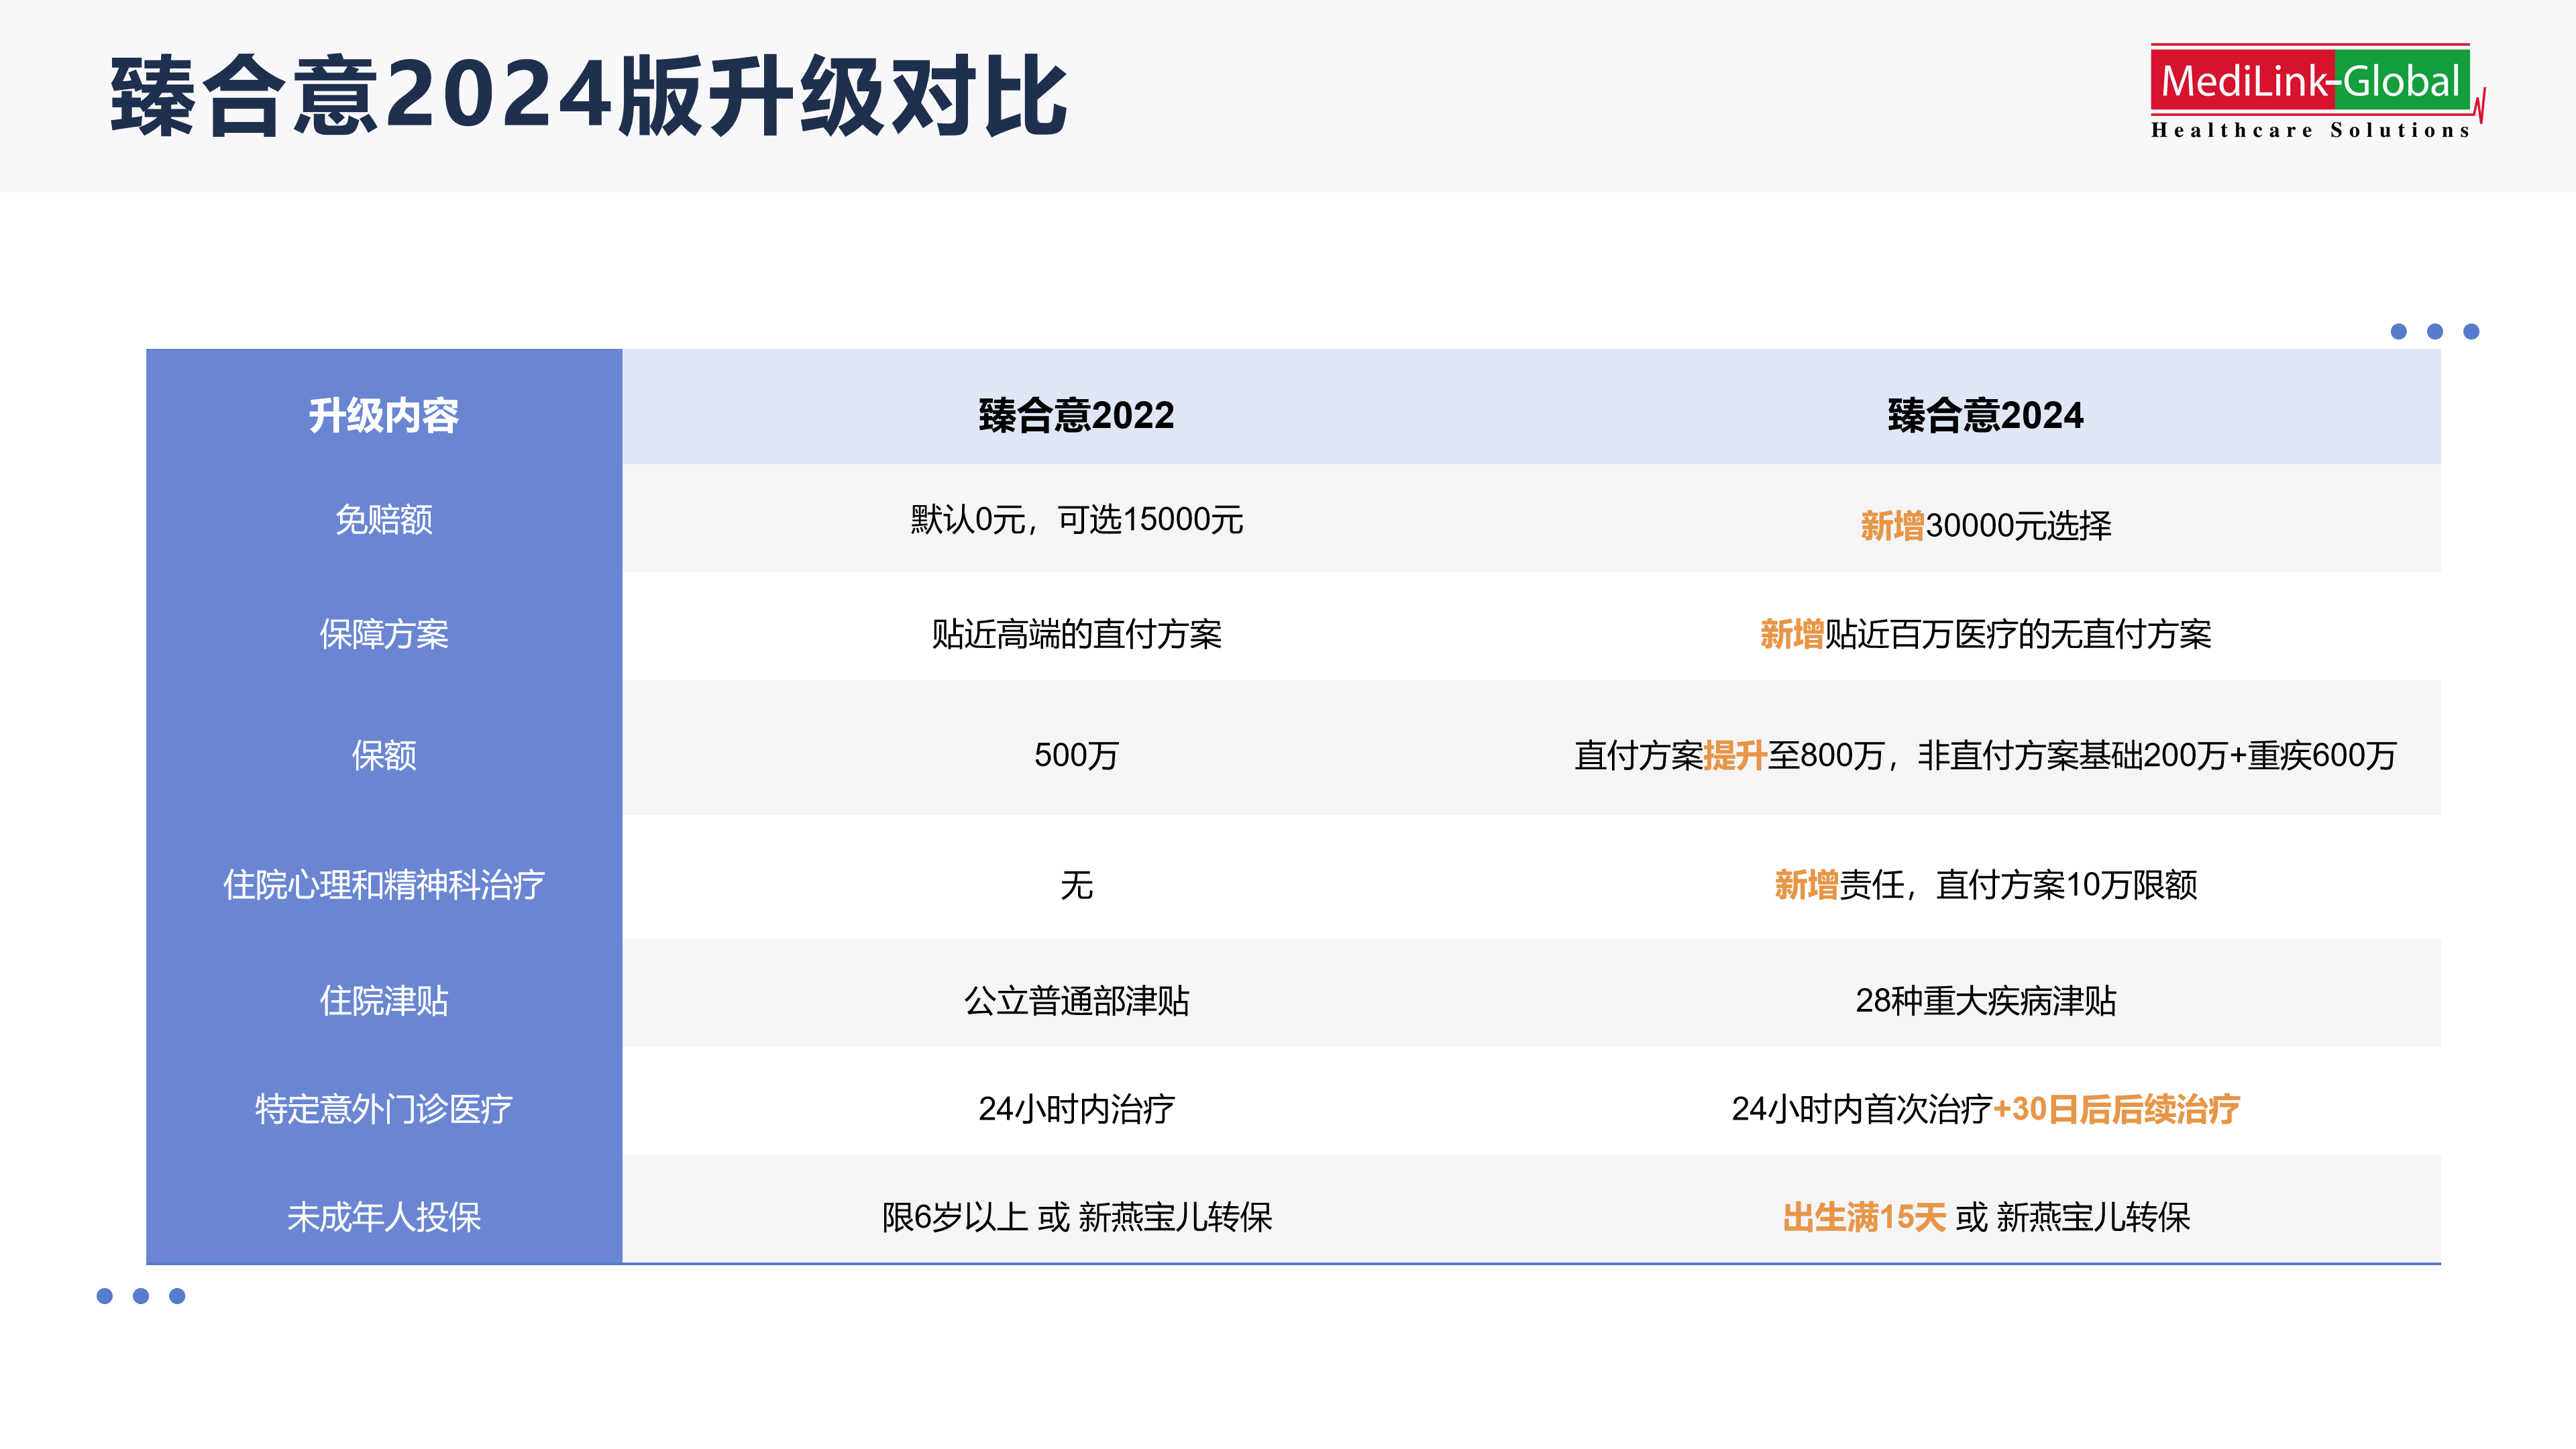This screenshot has height=1449, width=2576.
Task: Click the three blue dots at top right
Action: pyautogui.click(x=2434, y=331)
